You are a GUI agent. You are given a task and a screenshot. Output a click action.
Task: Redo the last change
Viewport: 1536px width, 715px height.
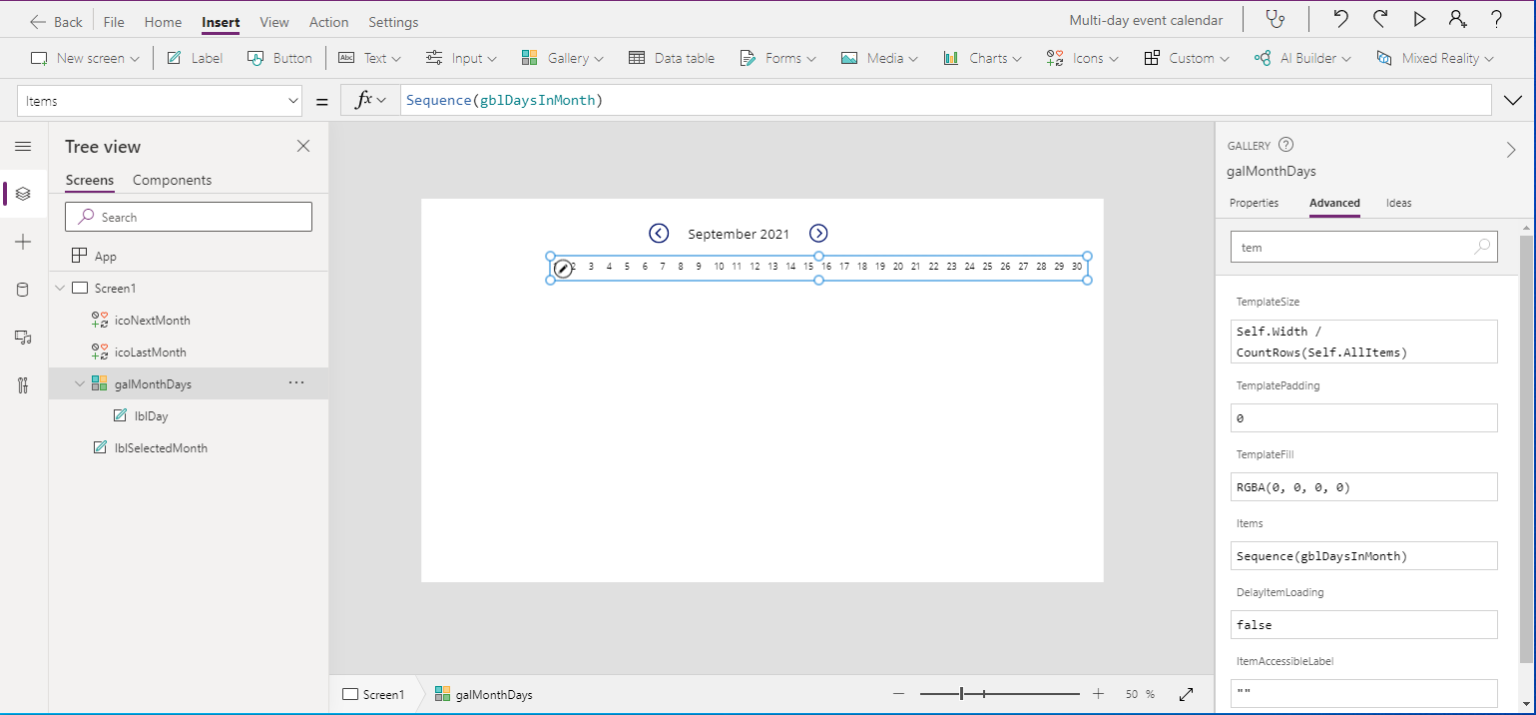pos(1379,19)
